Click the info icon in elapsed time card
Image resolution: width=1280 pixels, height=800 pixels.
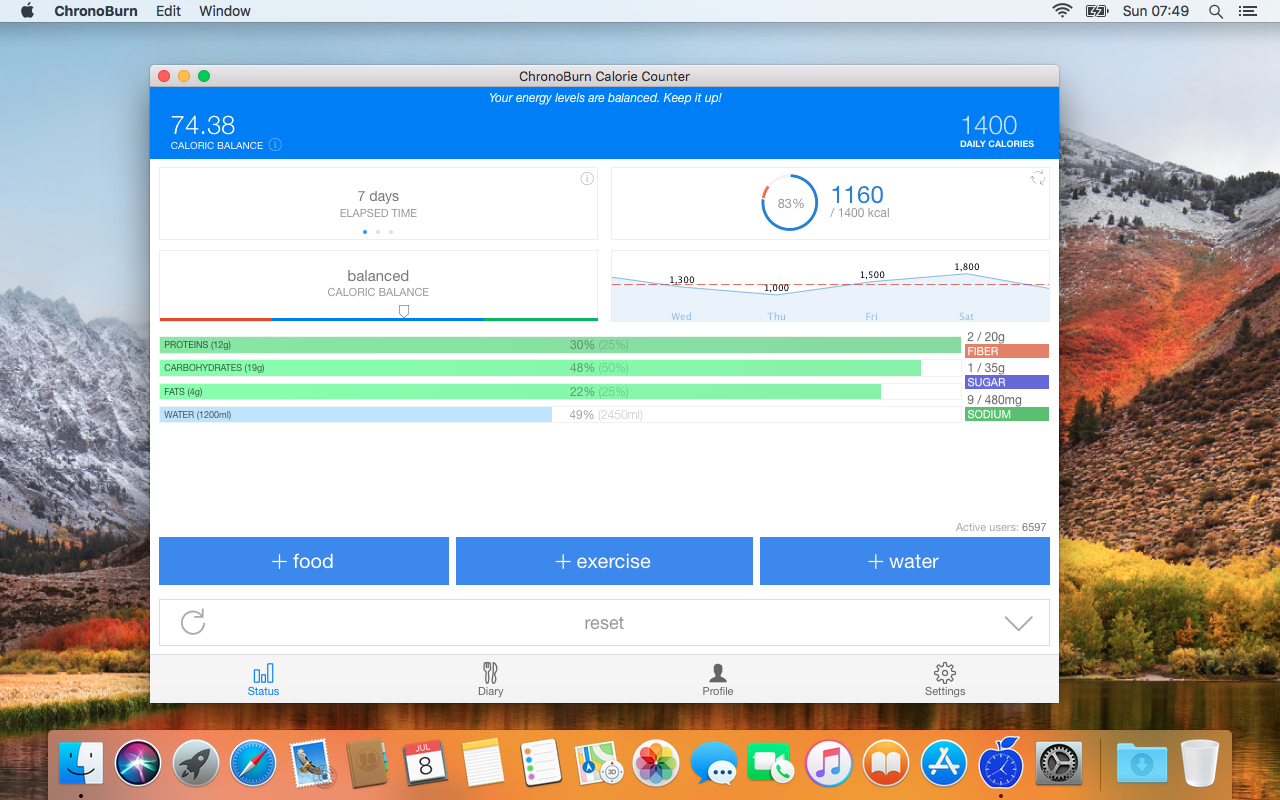587,179
